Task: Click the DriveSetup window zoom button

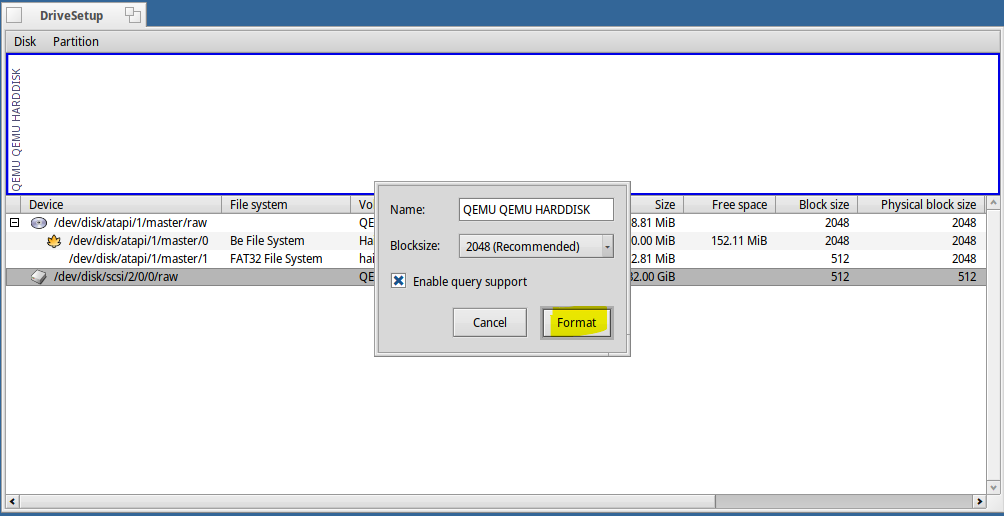Action: coord(132,15)
